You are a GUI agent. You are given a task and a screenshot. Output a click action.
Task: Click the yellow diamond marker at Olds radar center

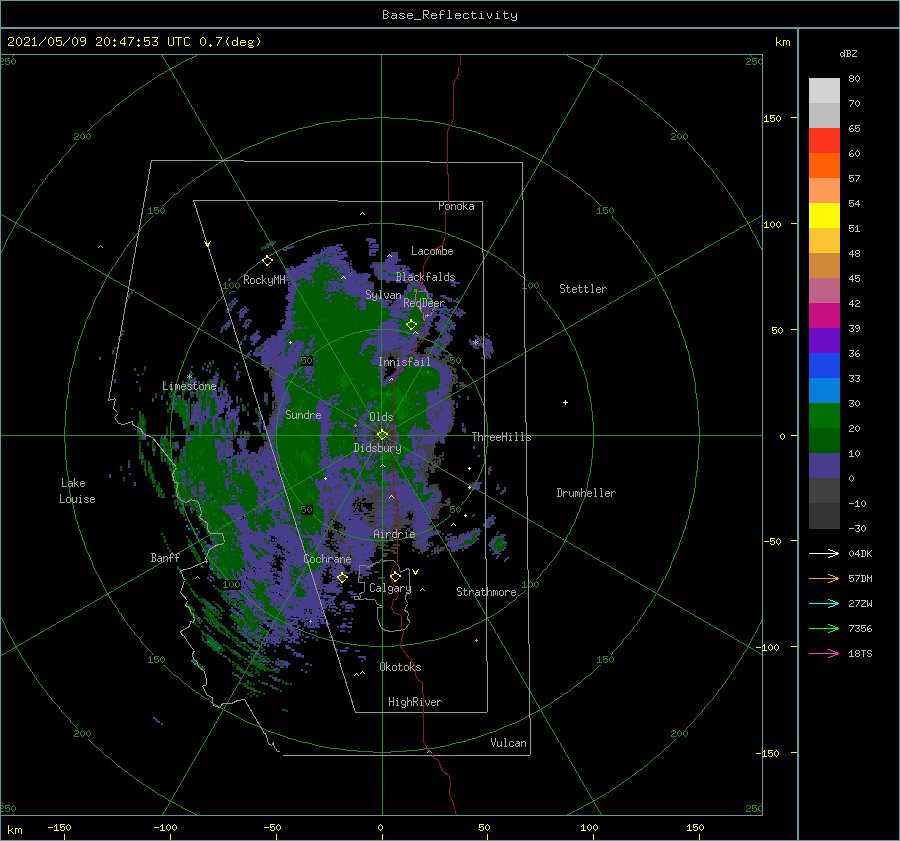(x=382, y=435)
